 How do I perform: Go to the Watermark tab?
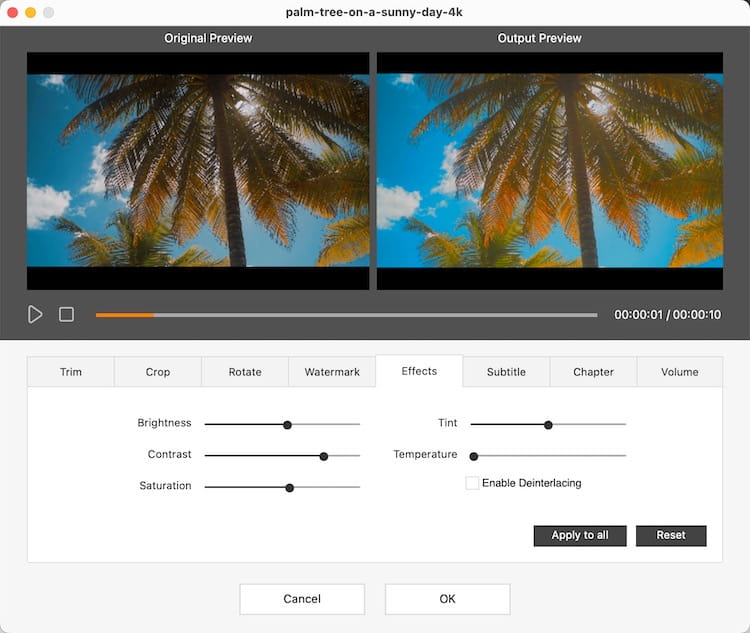point(332,372)
